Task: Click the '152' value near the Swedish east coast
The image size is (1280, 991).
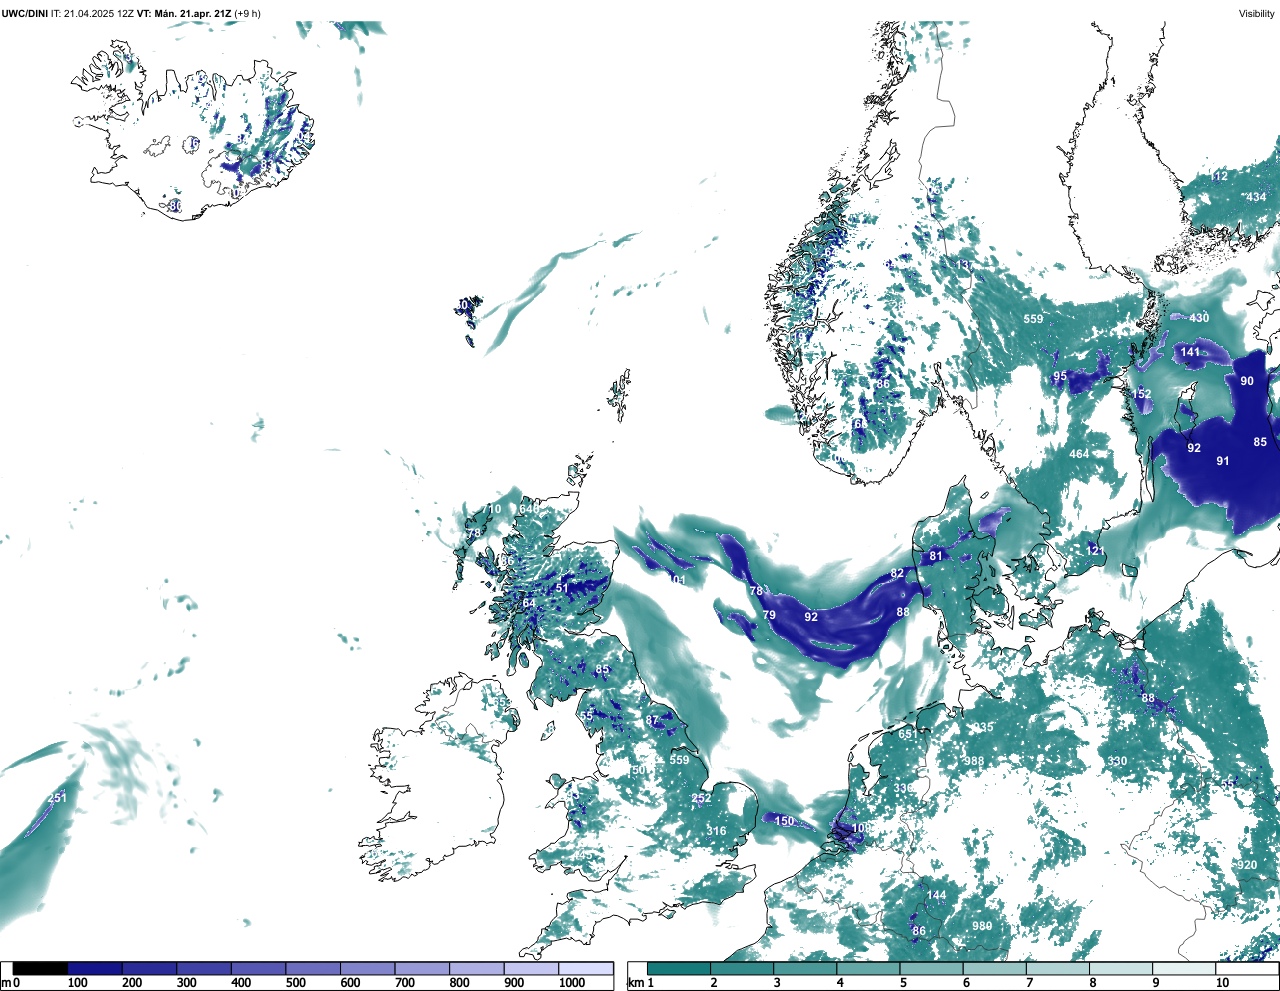Action: coord(1142,394)
